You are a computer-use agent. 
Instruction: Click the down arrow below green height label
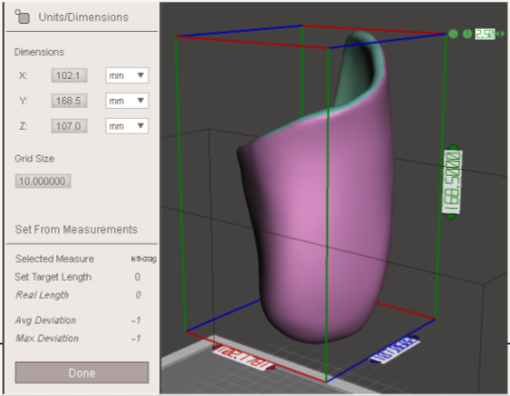click(451, 217)
